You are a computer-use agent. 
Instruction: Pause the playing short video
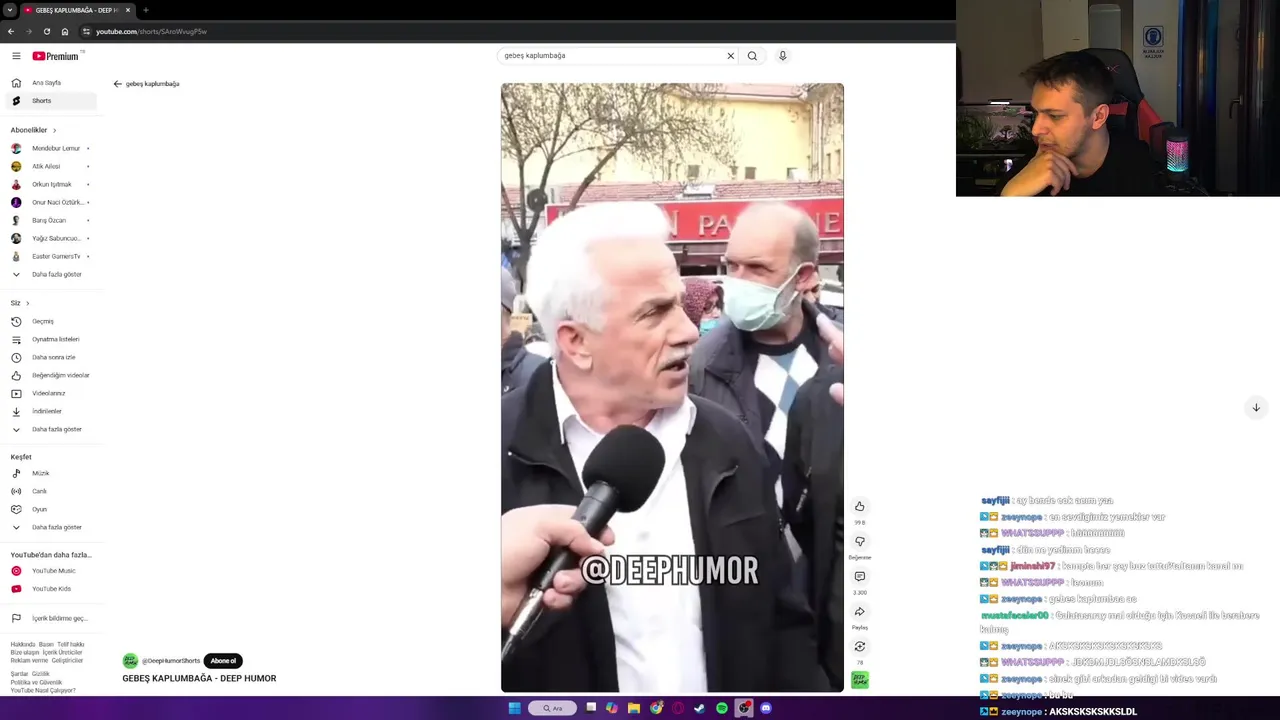tap(672, 388)
